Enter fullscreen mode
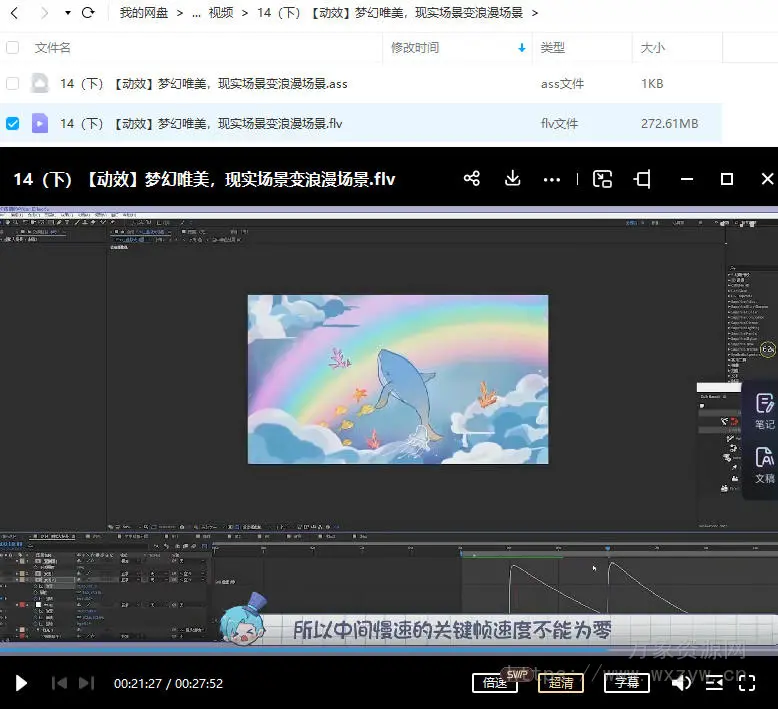The width and height of the screenshot is (778, 709). (x=747, y=683)
